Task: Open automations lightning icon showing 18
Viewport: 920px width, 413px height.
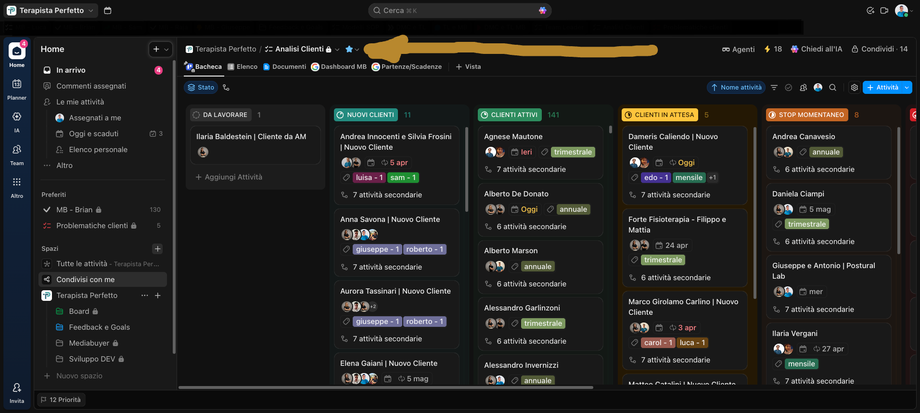Action: (x=773, y=49)
